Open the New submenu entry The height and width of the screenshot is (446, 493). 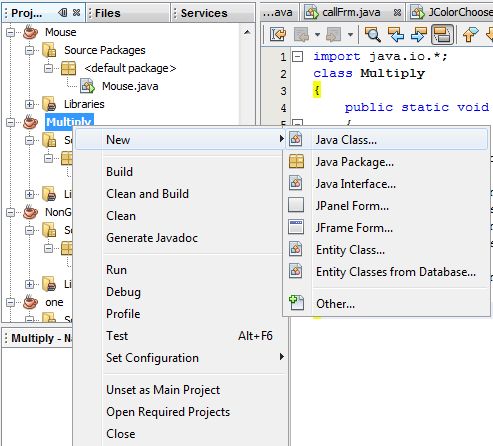coord(180,140)
